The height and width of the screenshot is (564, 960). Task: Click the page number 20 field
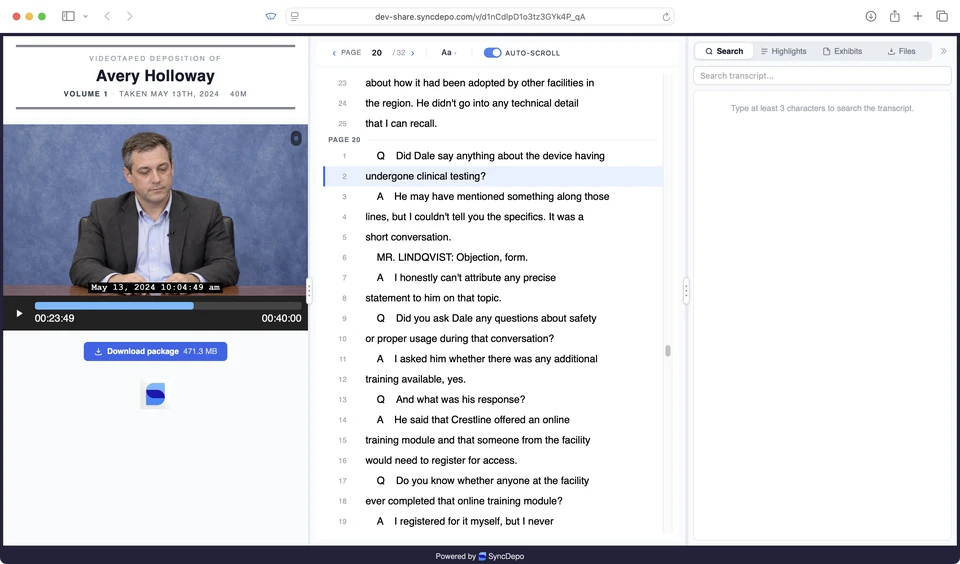click(x=377, y=53)
